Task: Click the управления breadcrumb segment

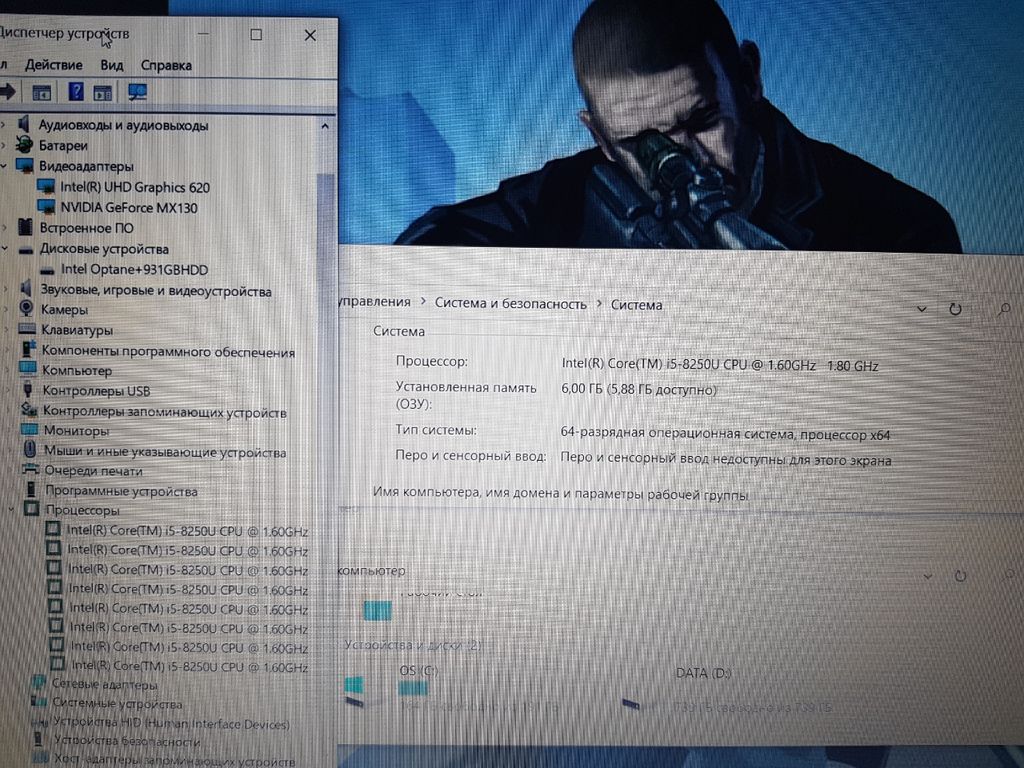Action: pos(374,302)
